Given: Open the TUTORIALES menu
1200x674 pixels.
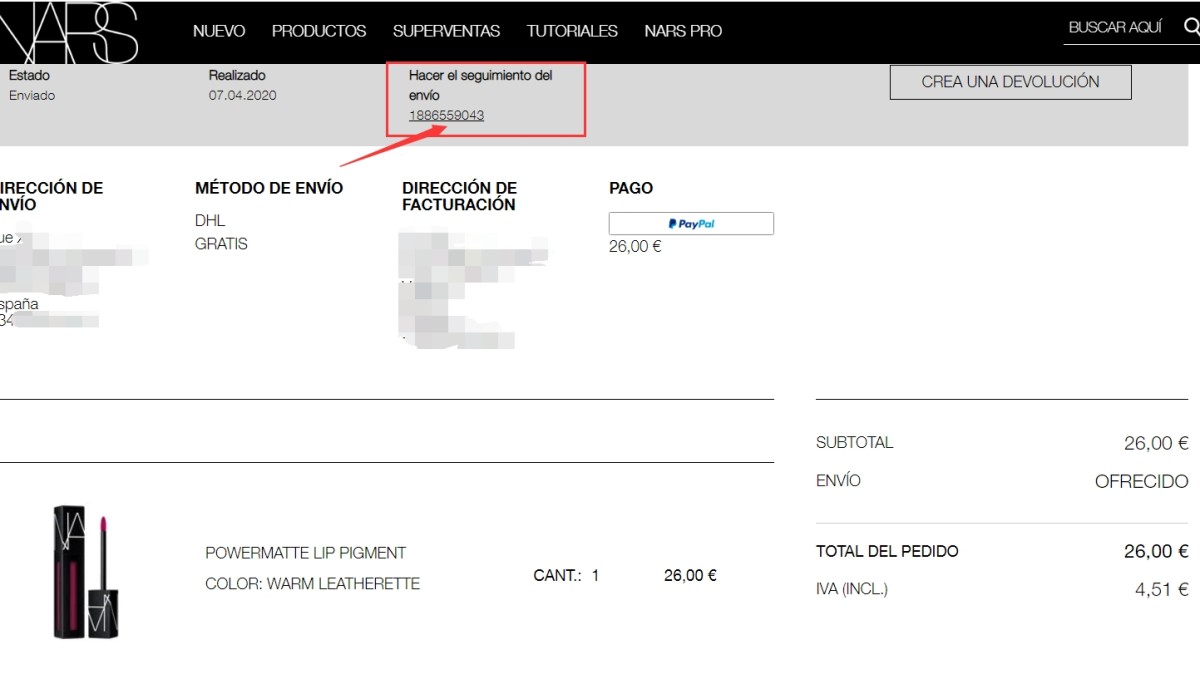Looking at the screenshot, I should (572, 31).
